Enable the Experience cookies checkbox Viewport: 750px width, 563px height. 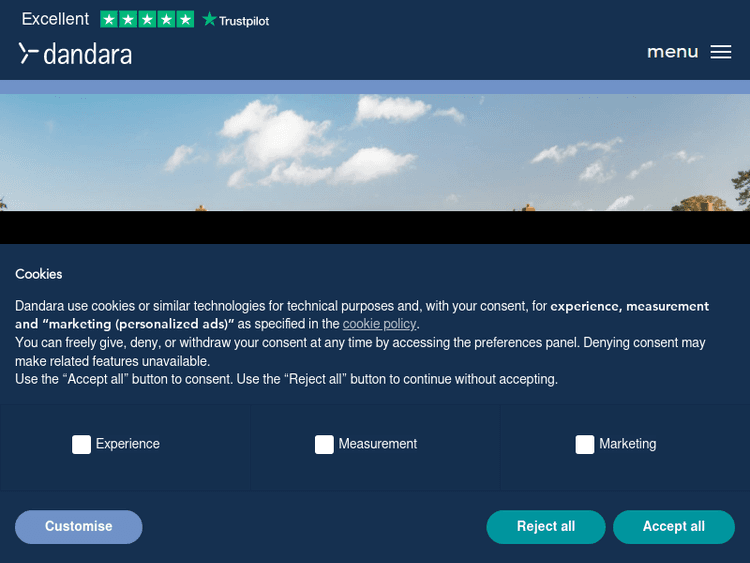pos(81,445)
